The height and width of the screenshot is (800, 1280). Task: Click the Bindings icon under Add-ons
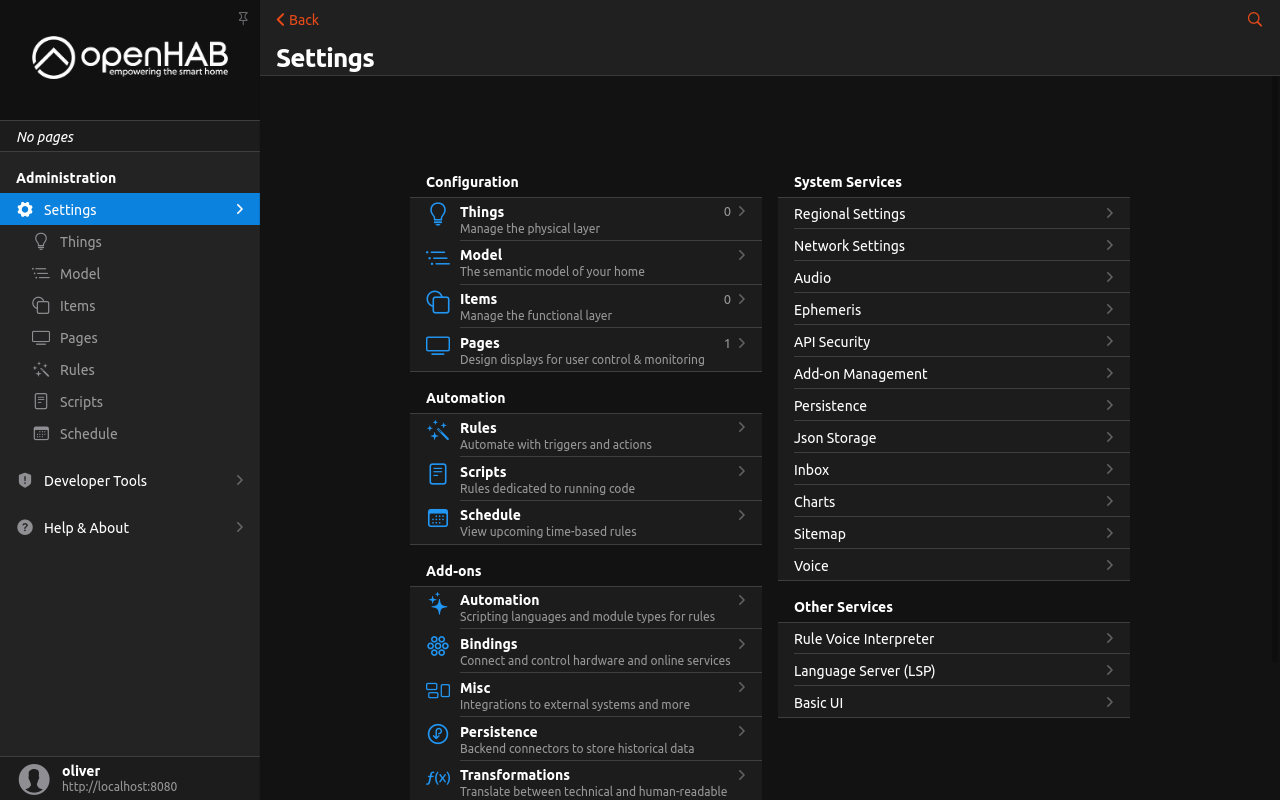coord(438,646)
